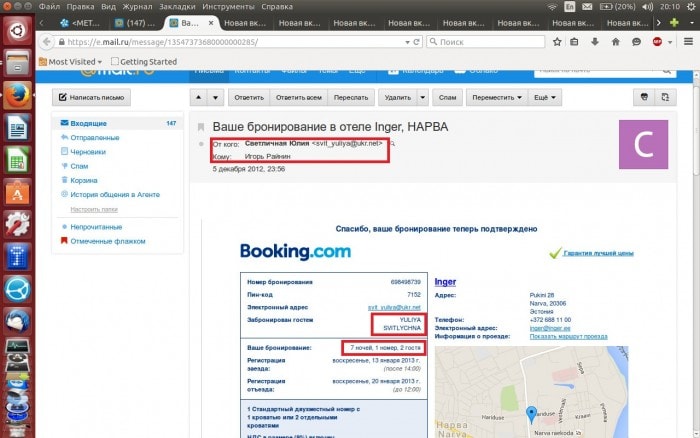Click the Ответить button
This screenshot has height=438, width=700.
tap(249, 97)
